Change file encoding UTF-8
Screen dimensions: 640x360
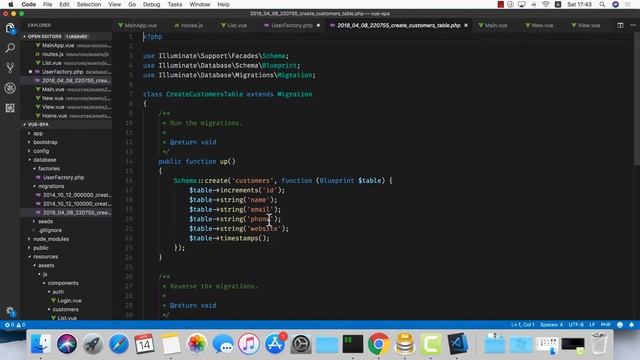tap(576, 325)
